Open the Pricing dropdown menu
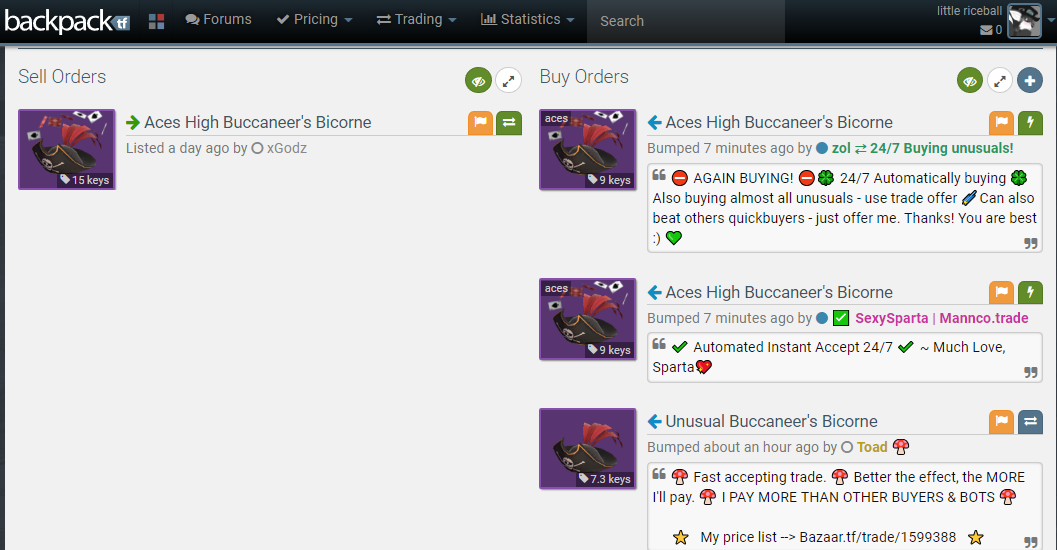1057x550 pixels. point(314,20)
